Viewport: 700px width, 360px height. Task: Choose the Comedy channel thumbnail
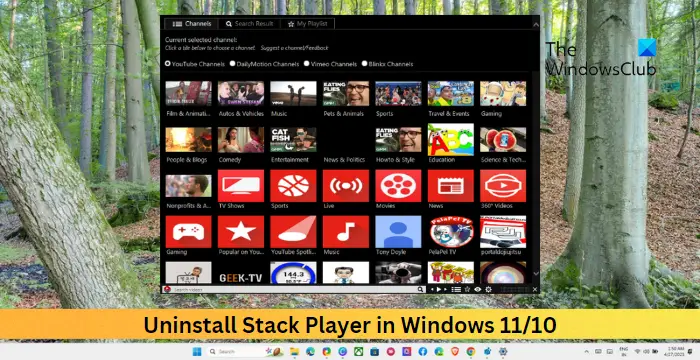[241, 140]
